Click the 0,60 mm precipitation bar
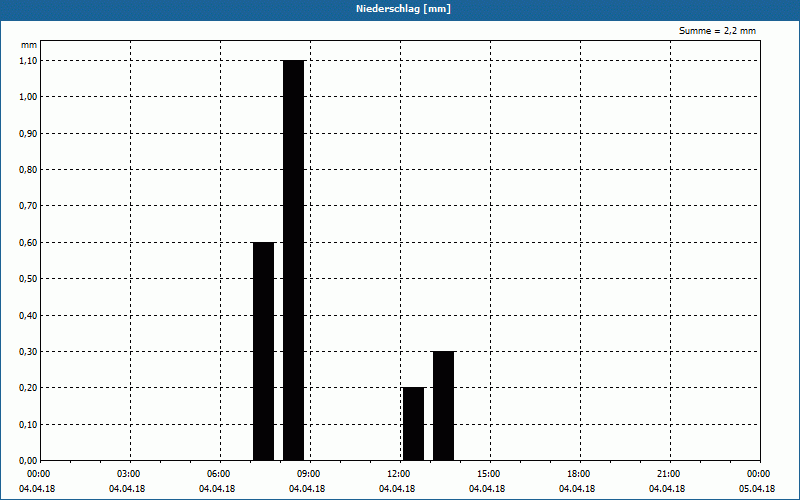The image size is (800, 500). (x=264, y=352)
